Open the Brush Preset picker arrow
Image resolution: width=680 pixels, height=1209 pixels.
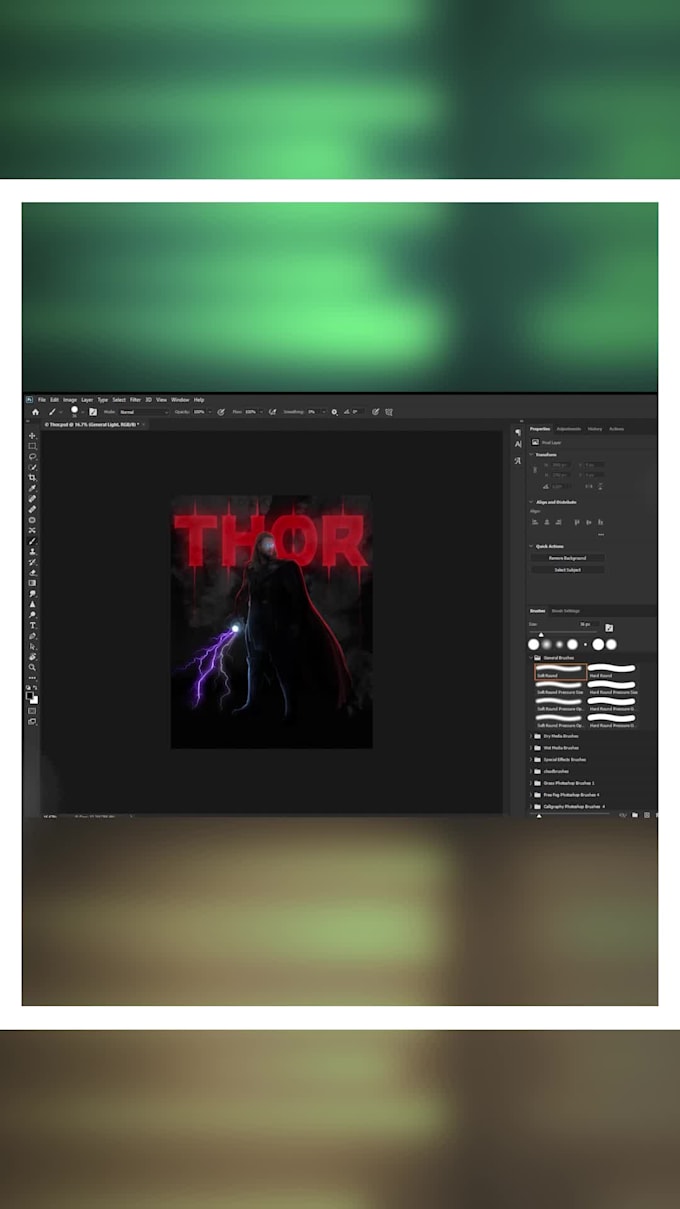coord(82,411)
